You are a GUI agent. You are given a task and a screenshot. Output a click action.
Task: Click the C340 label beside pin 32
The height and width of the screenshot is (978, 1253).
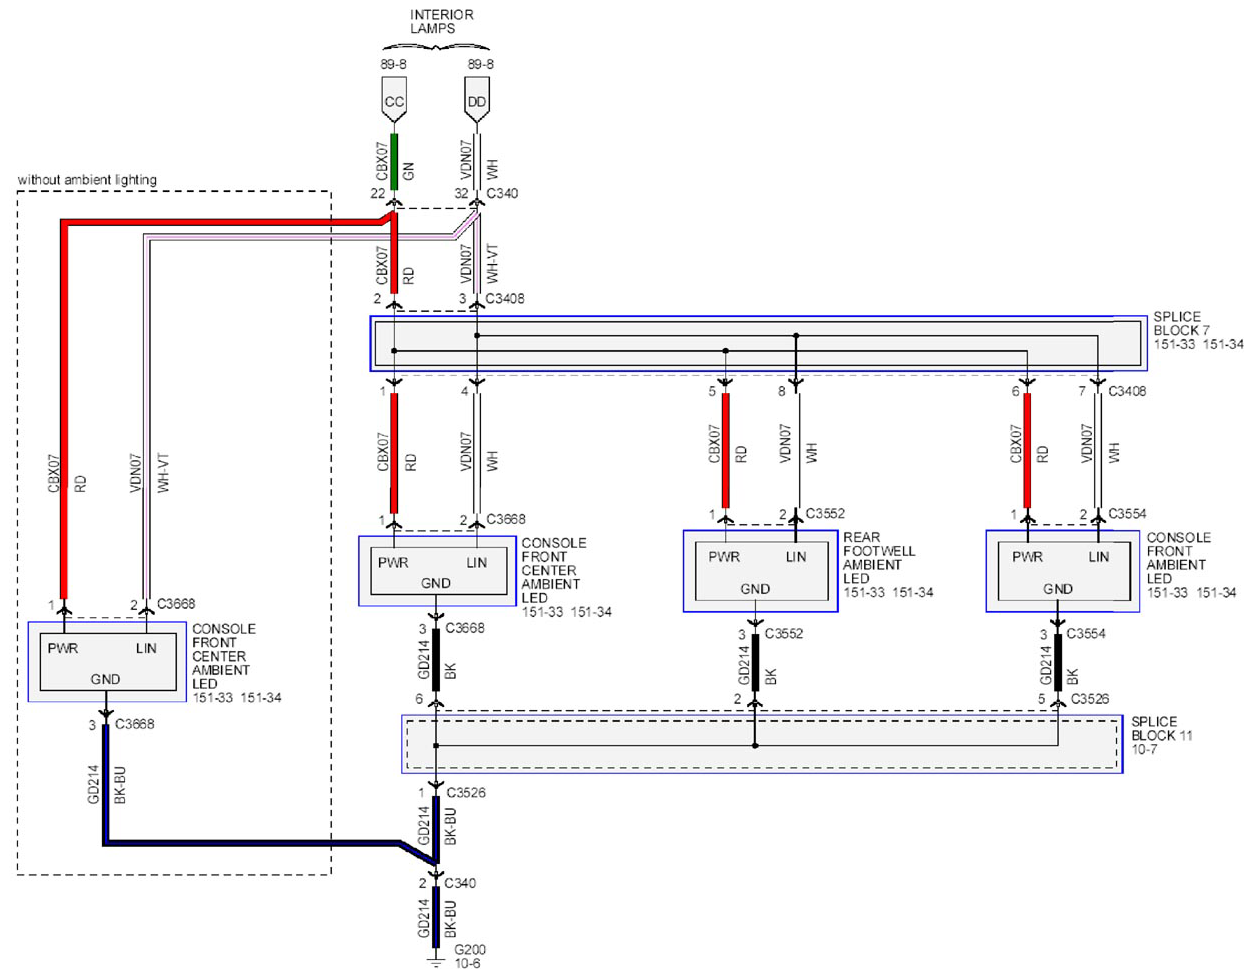(502, 193)
